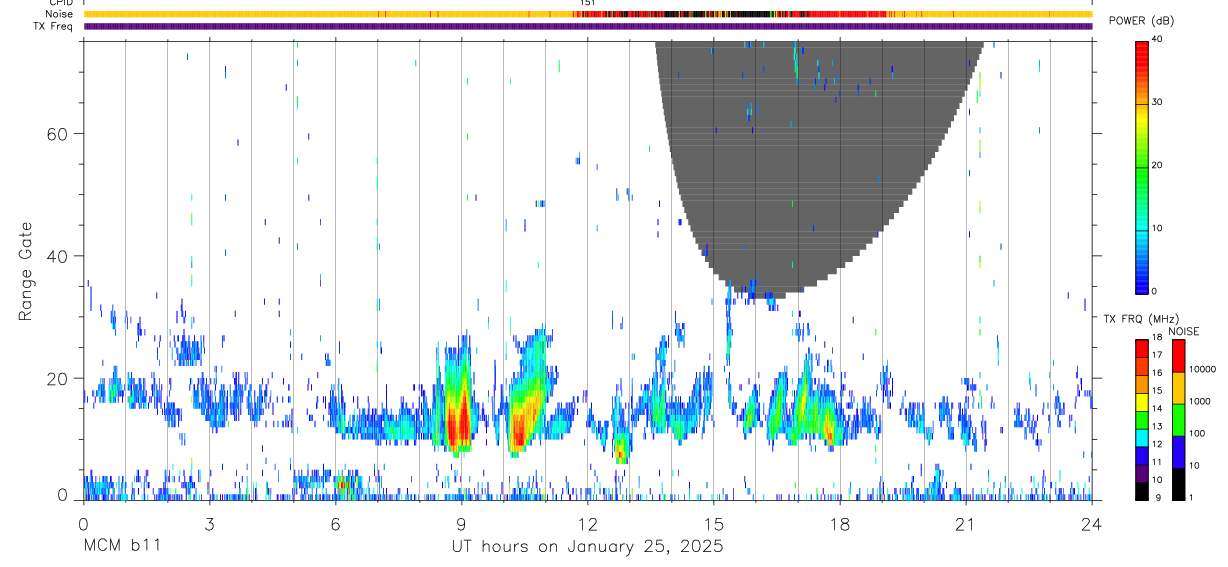The width and height of the screenshot is (1228, 567).
Task: Click the POWER (dB) gradient color bar
Action: pos(1141,166)
